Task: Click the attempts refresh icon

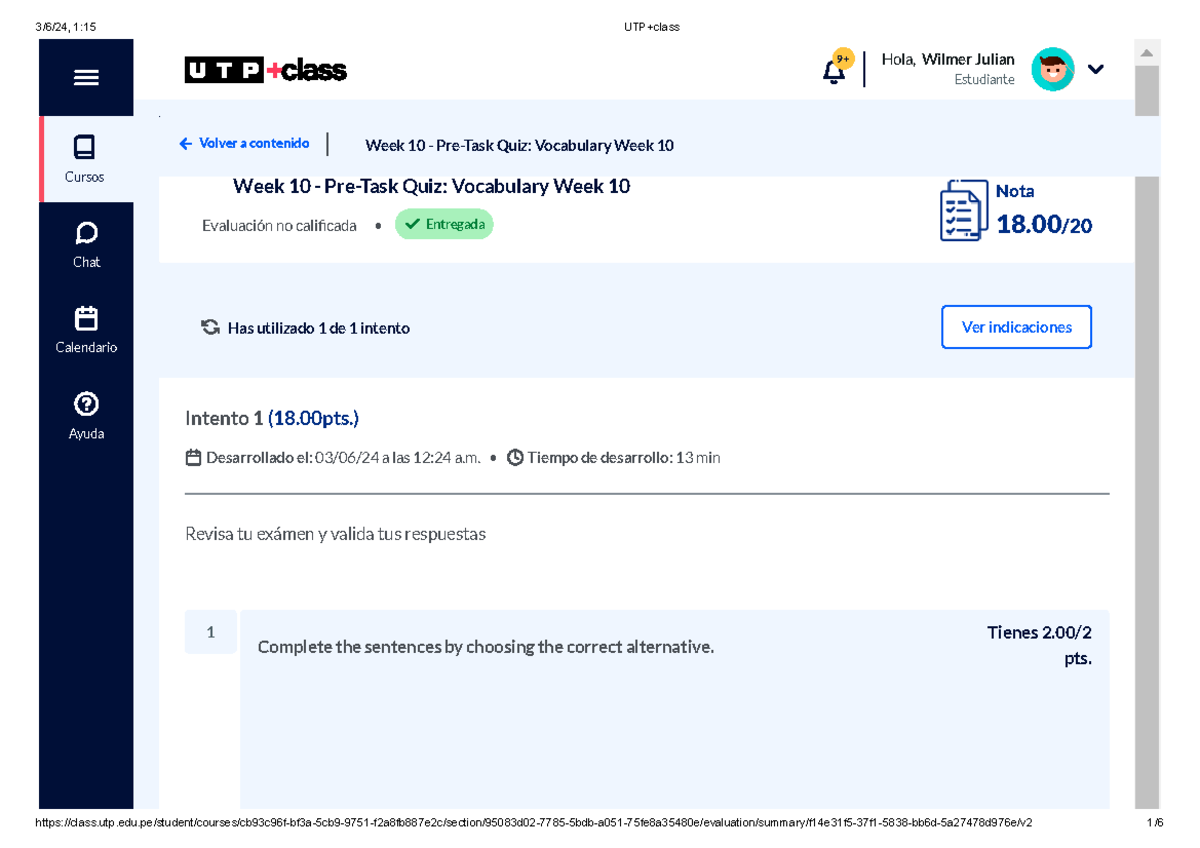Action: point(209,326)
